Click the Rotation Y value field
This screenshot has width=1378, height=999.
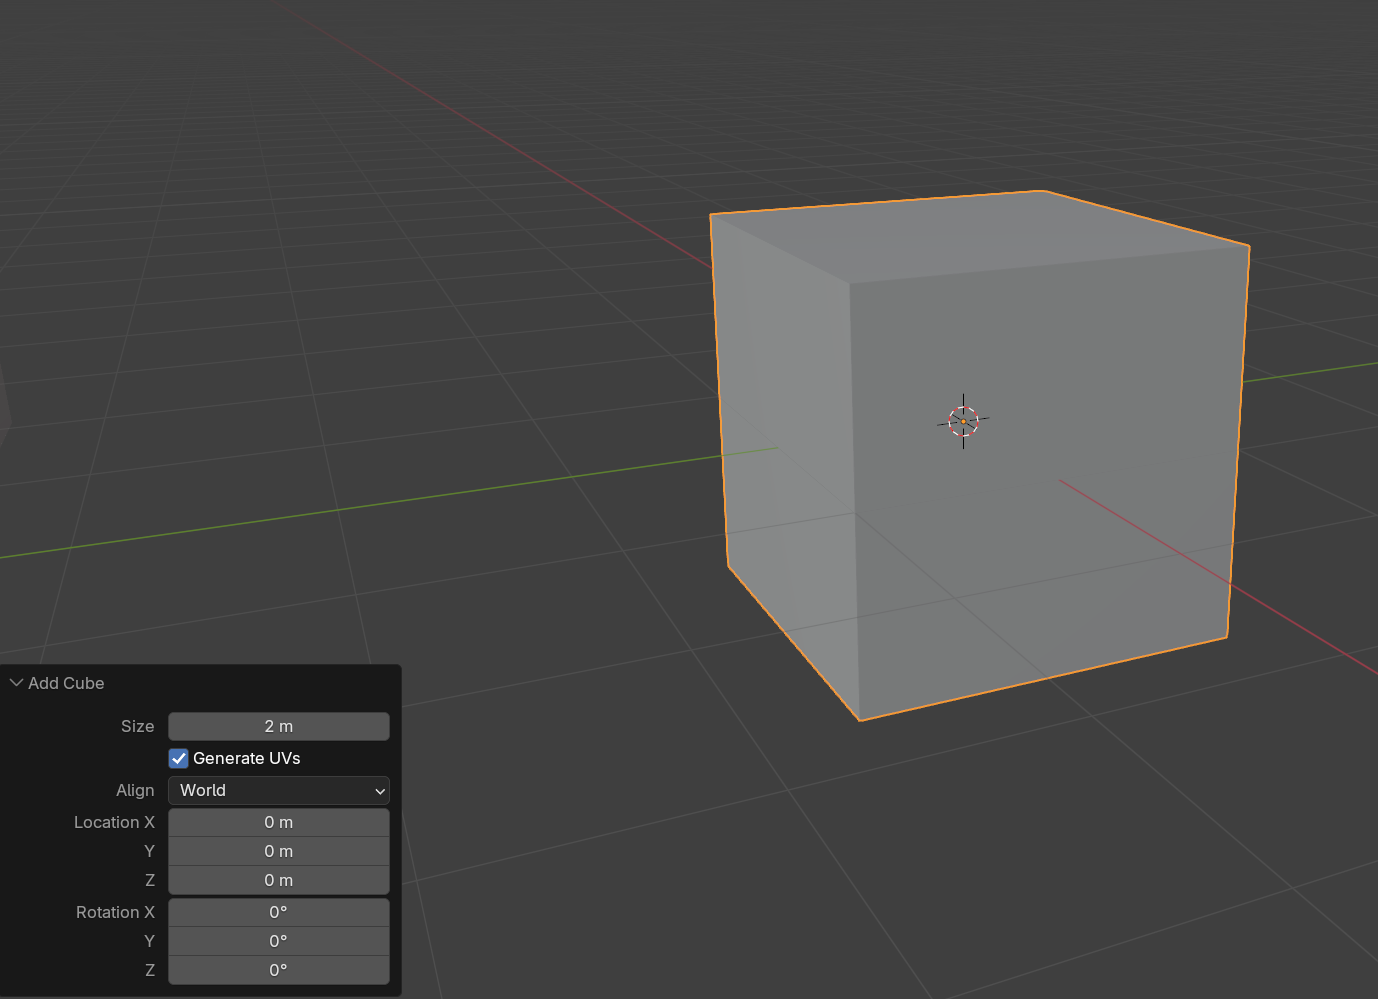point(279,941)
